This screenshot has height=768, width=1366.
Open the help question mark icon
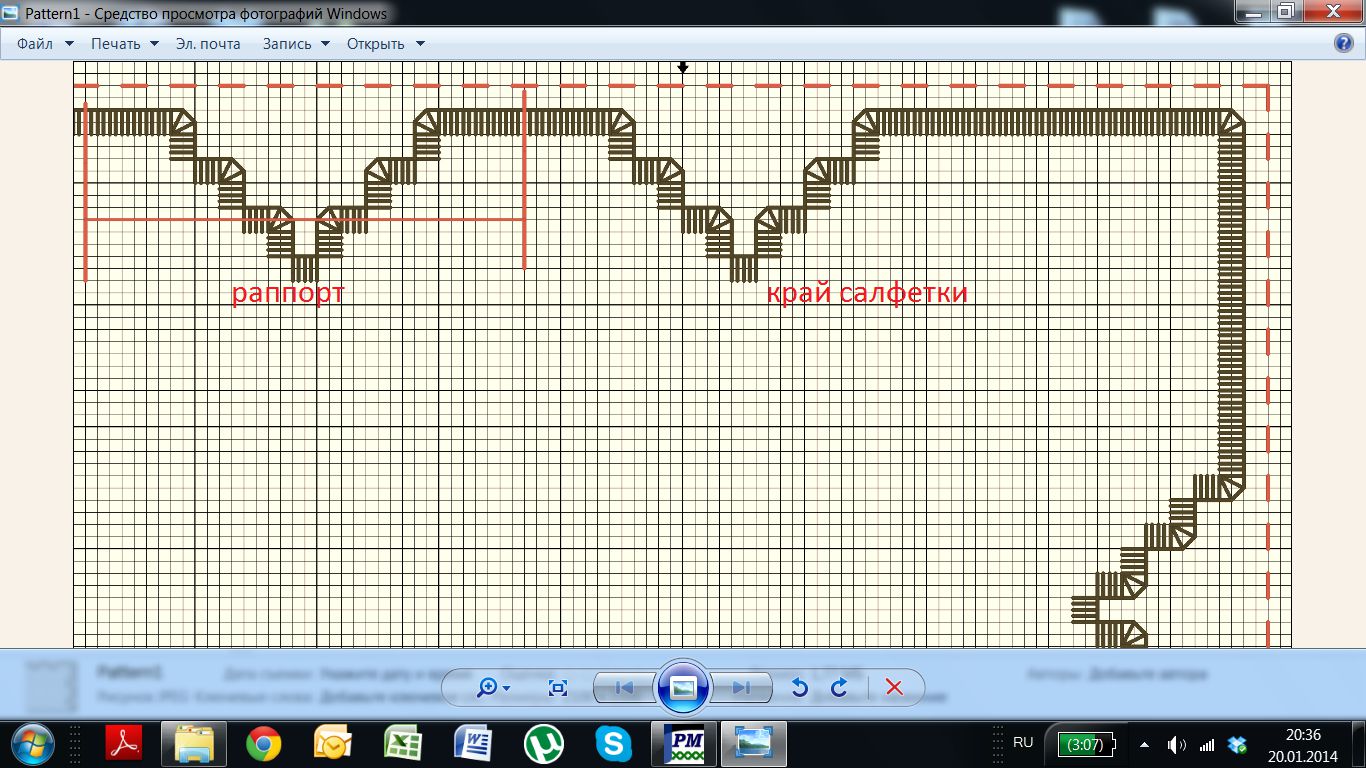pos(1345,44)
